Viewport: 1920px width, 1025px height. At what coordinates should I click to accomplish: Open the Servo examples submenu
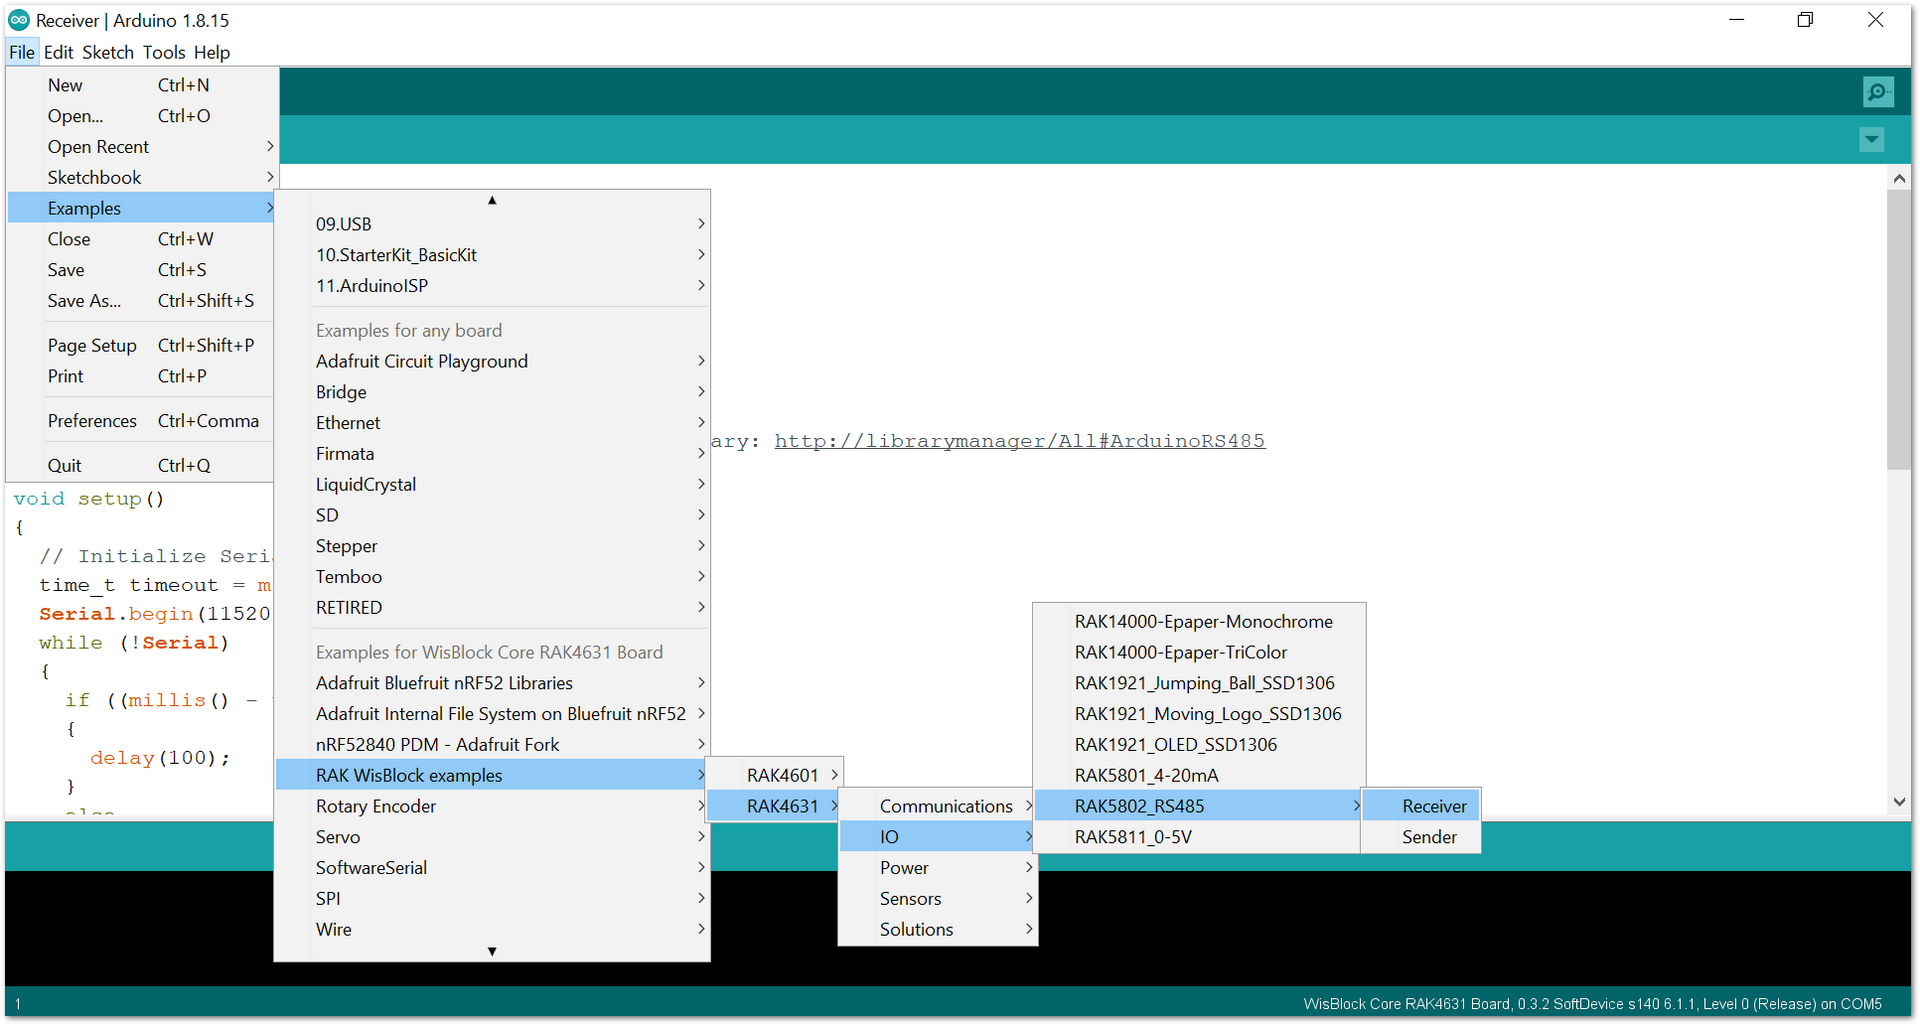tap(492, 837)
